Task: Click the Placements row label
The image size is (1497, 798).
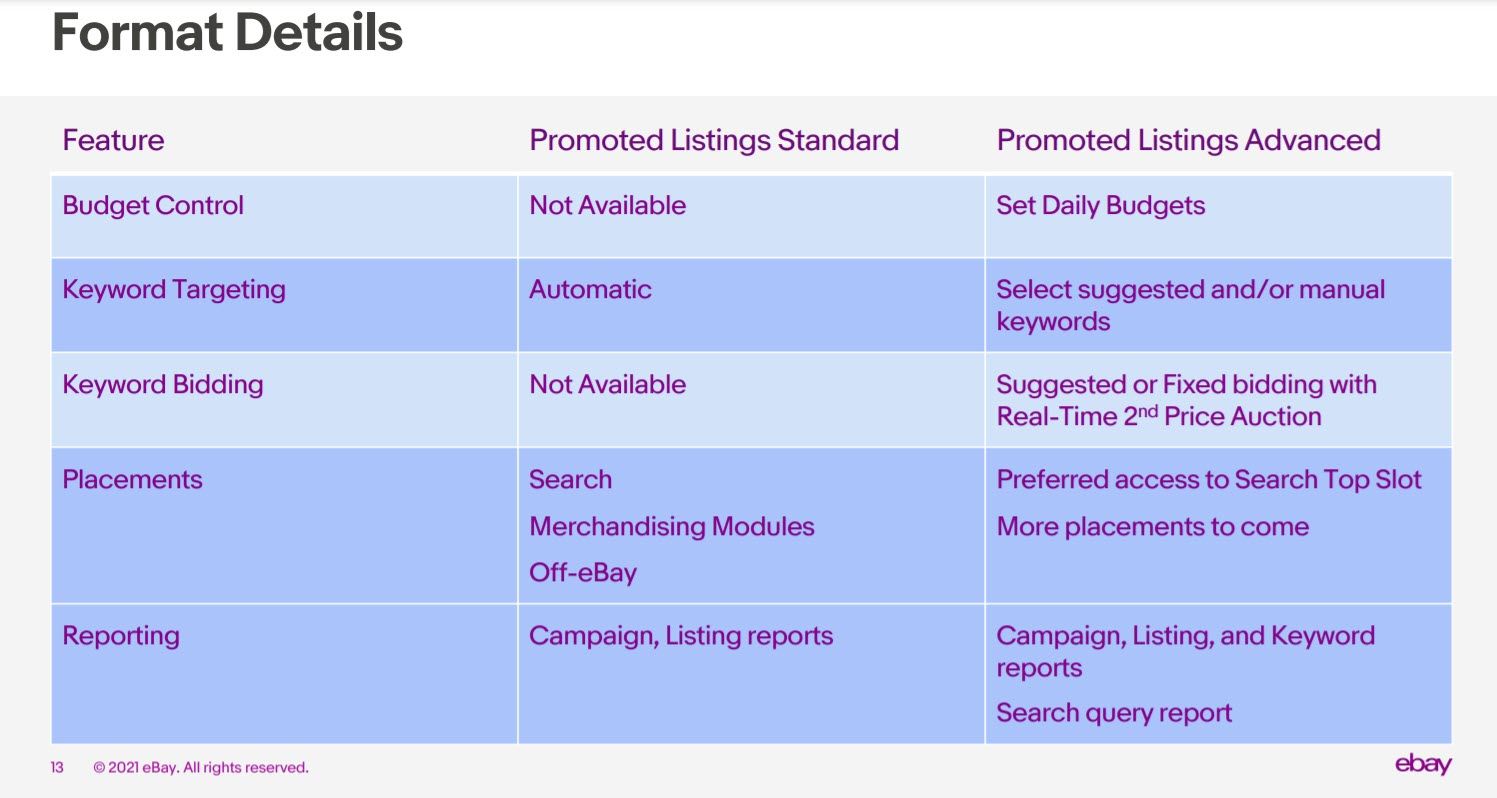Action: (132, 479)
